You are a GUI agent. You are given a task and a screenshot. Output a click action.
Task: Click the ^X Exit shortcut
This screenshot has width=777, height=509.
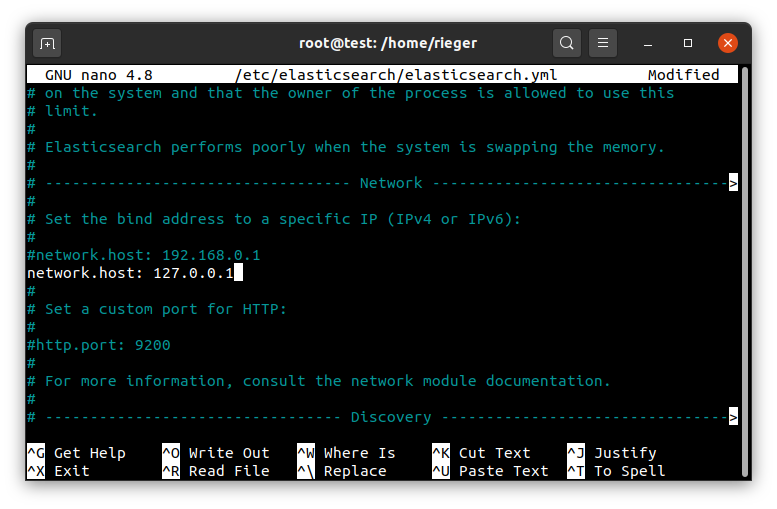58,470
